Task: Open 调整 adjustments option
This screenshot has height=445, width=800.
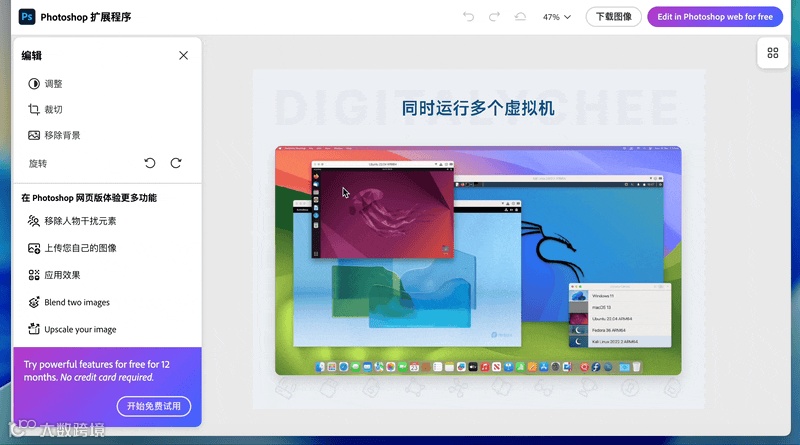Action: tap(45, 84)
